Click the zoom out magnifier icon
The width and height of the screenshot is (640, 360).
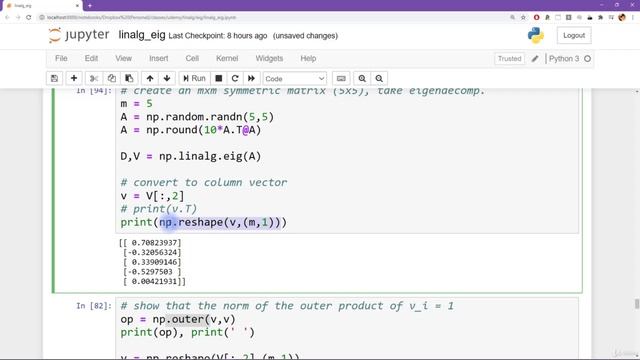click(379, 78)
